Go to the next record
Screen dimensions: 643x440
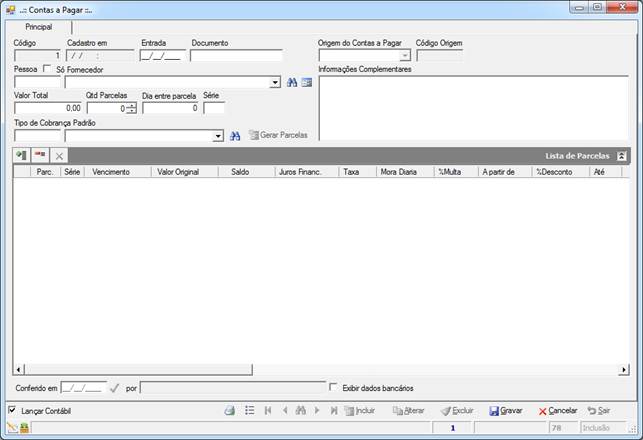pos(317,410)
